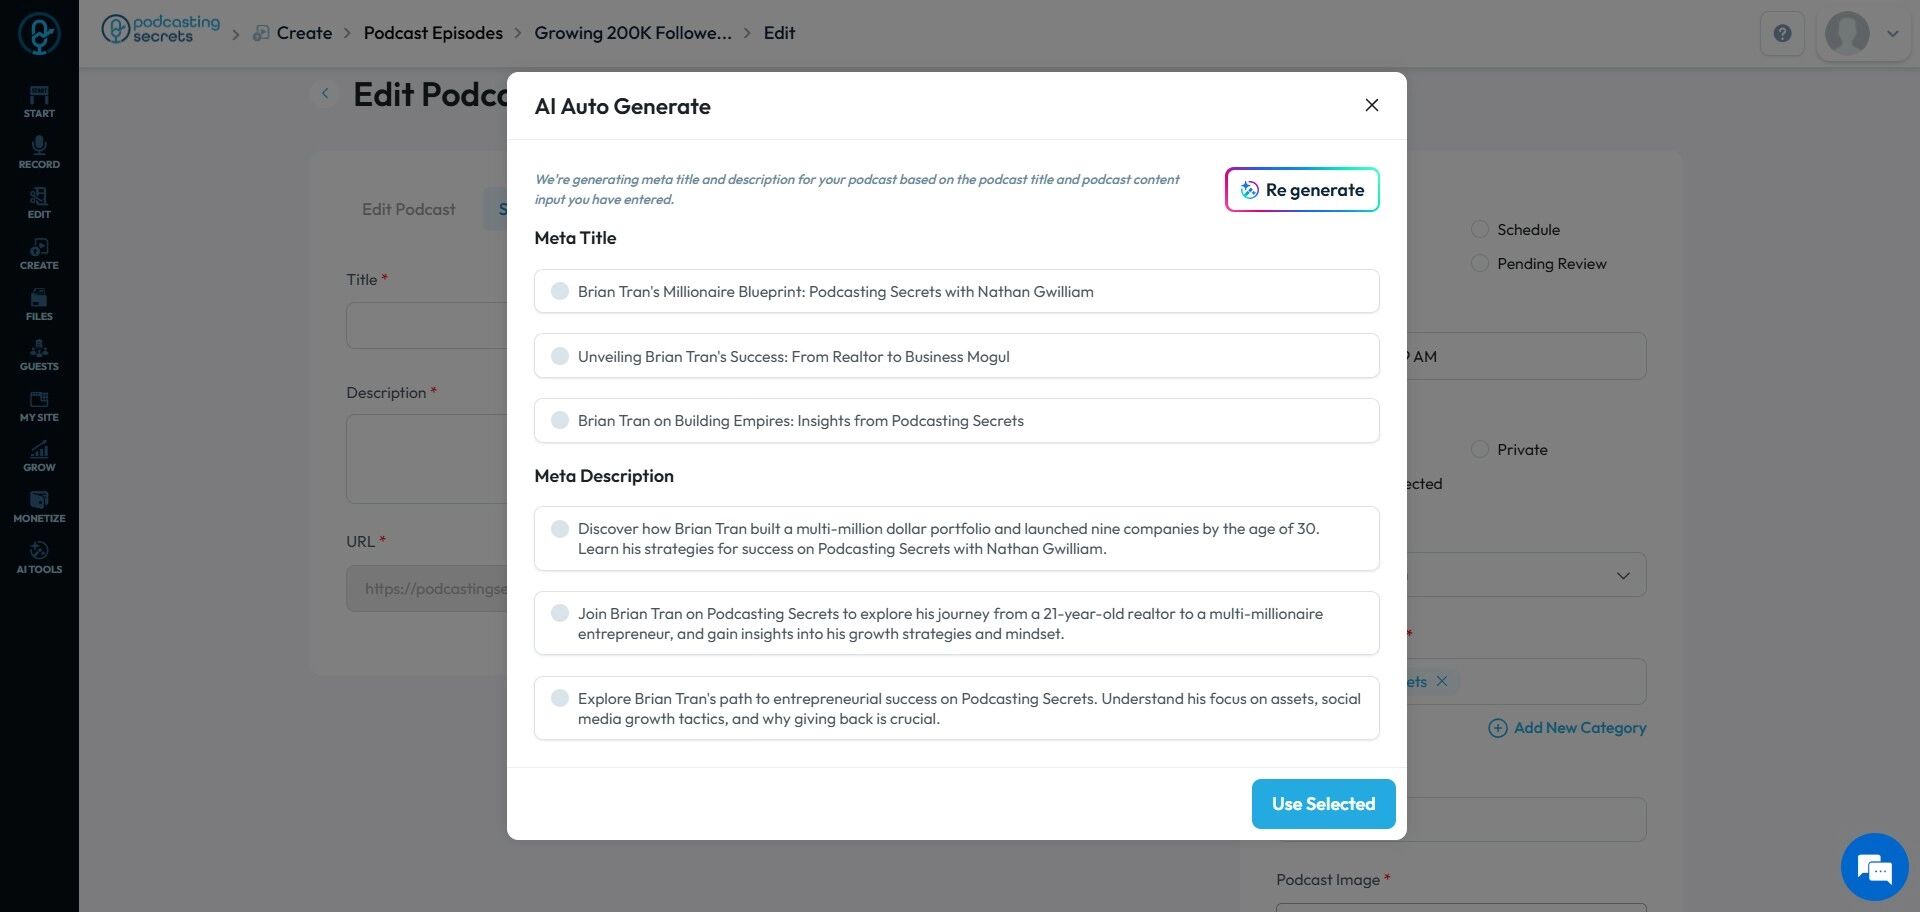Switch to the Edit Podcast tab
The height and width of the screenshot is (912, 1920).
point(408,209)
